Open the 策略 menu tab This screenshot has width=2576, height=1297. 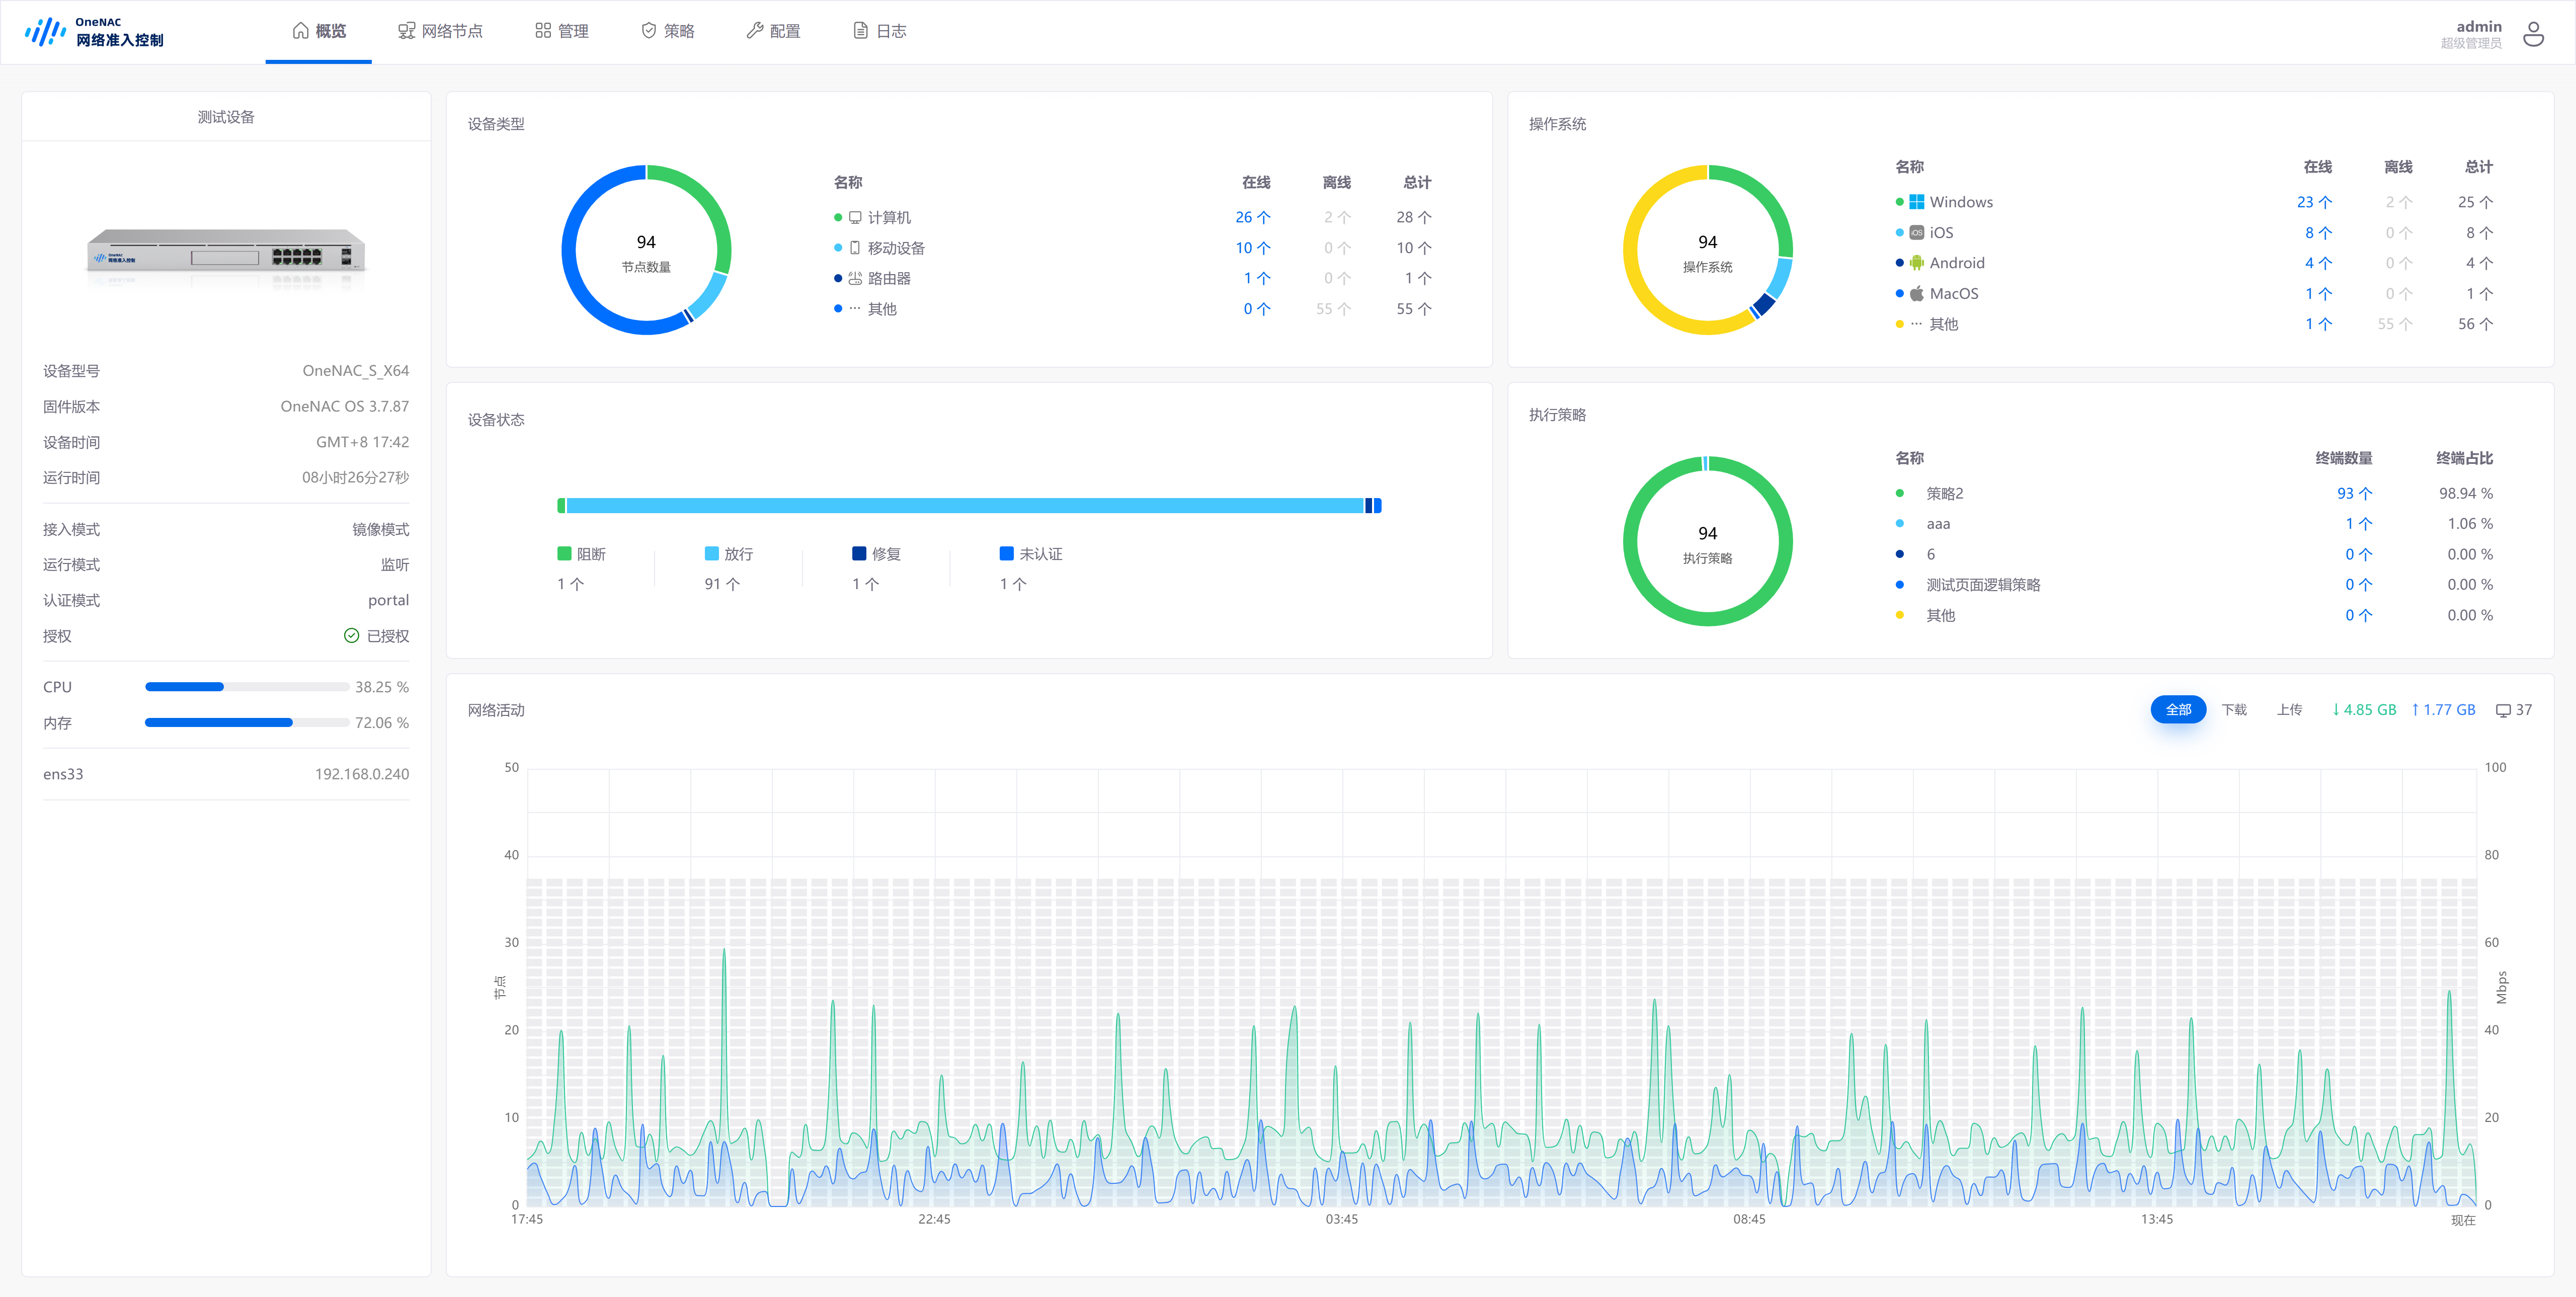[x=667, y=31]
